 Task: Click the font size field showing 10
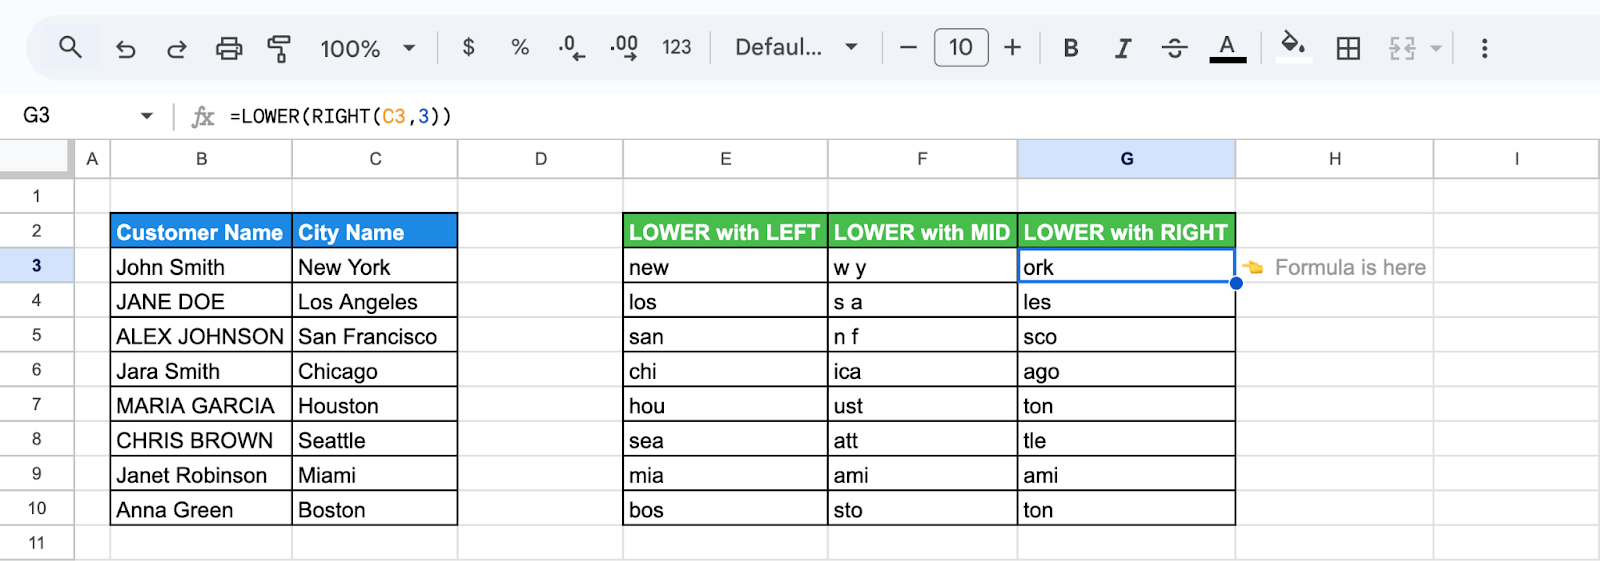pyautogui.click(x=961, y=47)
